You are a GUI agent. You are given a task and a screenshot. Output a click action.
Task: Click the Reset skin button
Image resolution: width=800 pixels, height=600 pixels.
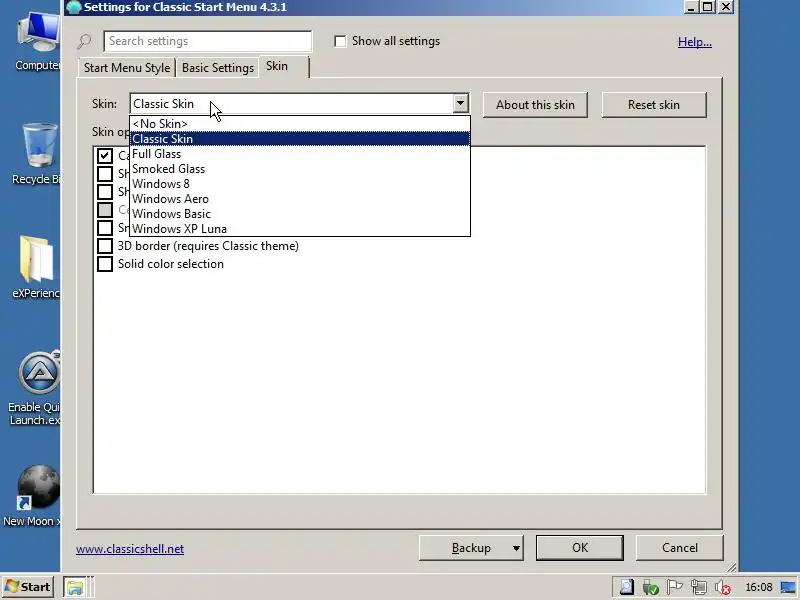click(x=654, y=105)
